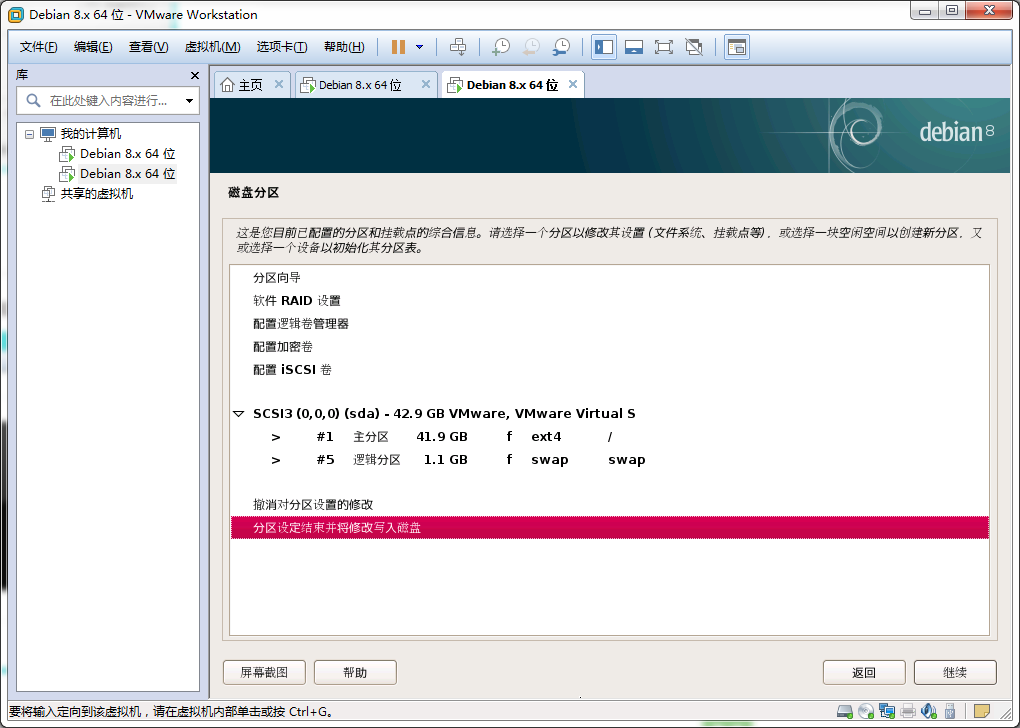Viewport: 1020px width, 728px height.
Task: Click the CD/DVD drive status icon
Action: [x=866, y=711]
